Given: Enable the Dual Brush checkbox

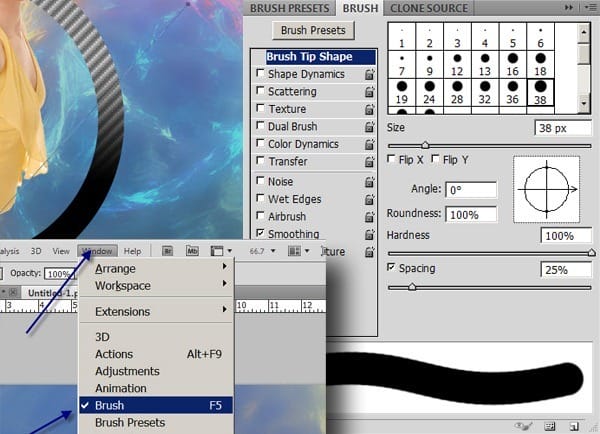Looking at the screenshot, I should [260, 125].
